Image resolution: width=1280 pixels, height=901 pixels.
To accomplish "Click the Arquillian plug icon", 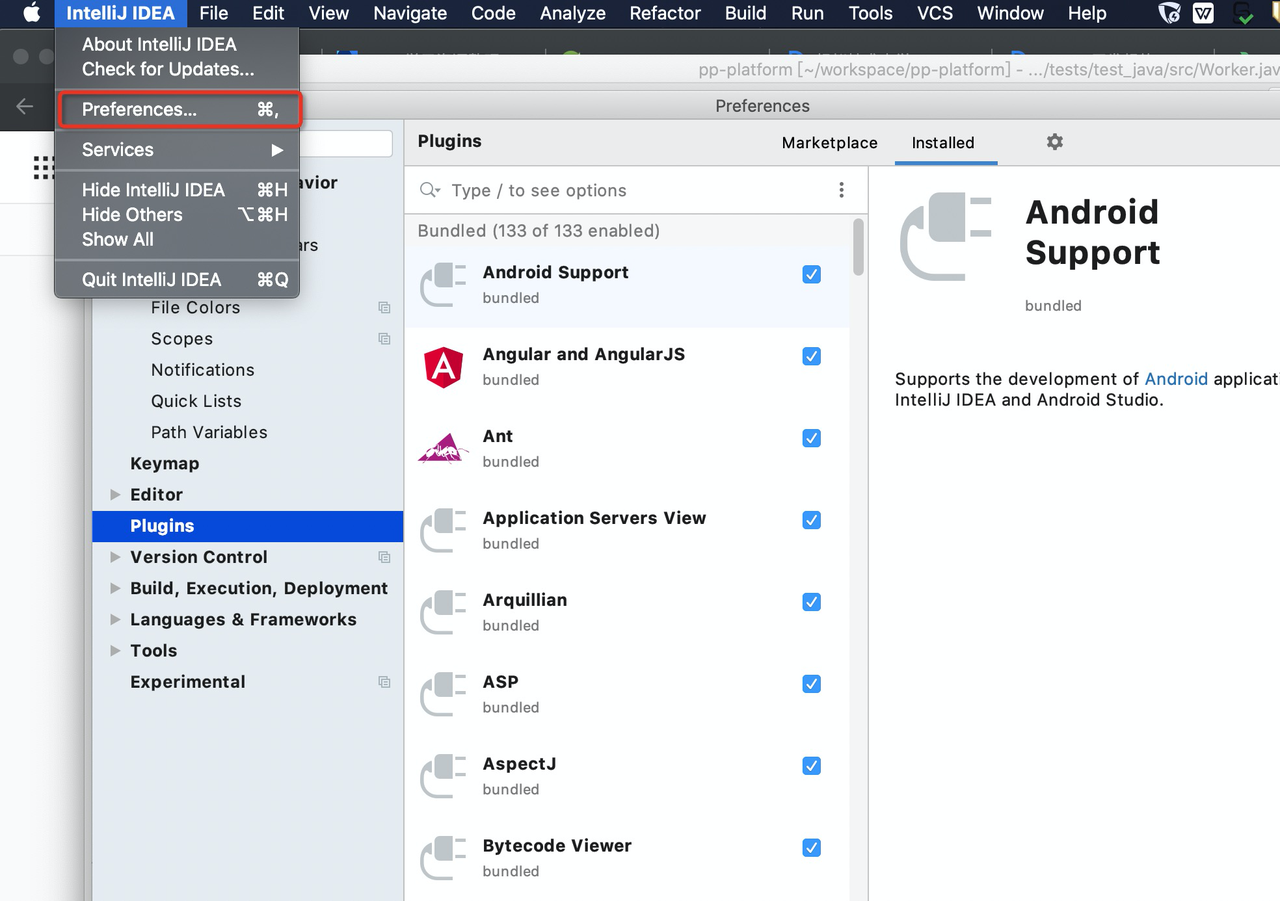I will [x=443, y=613].
